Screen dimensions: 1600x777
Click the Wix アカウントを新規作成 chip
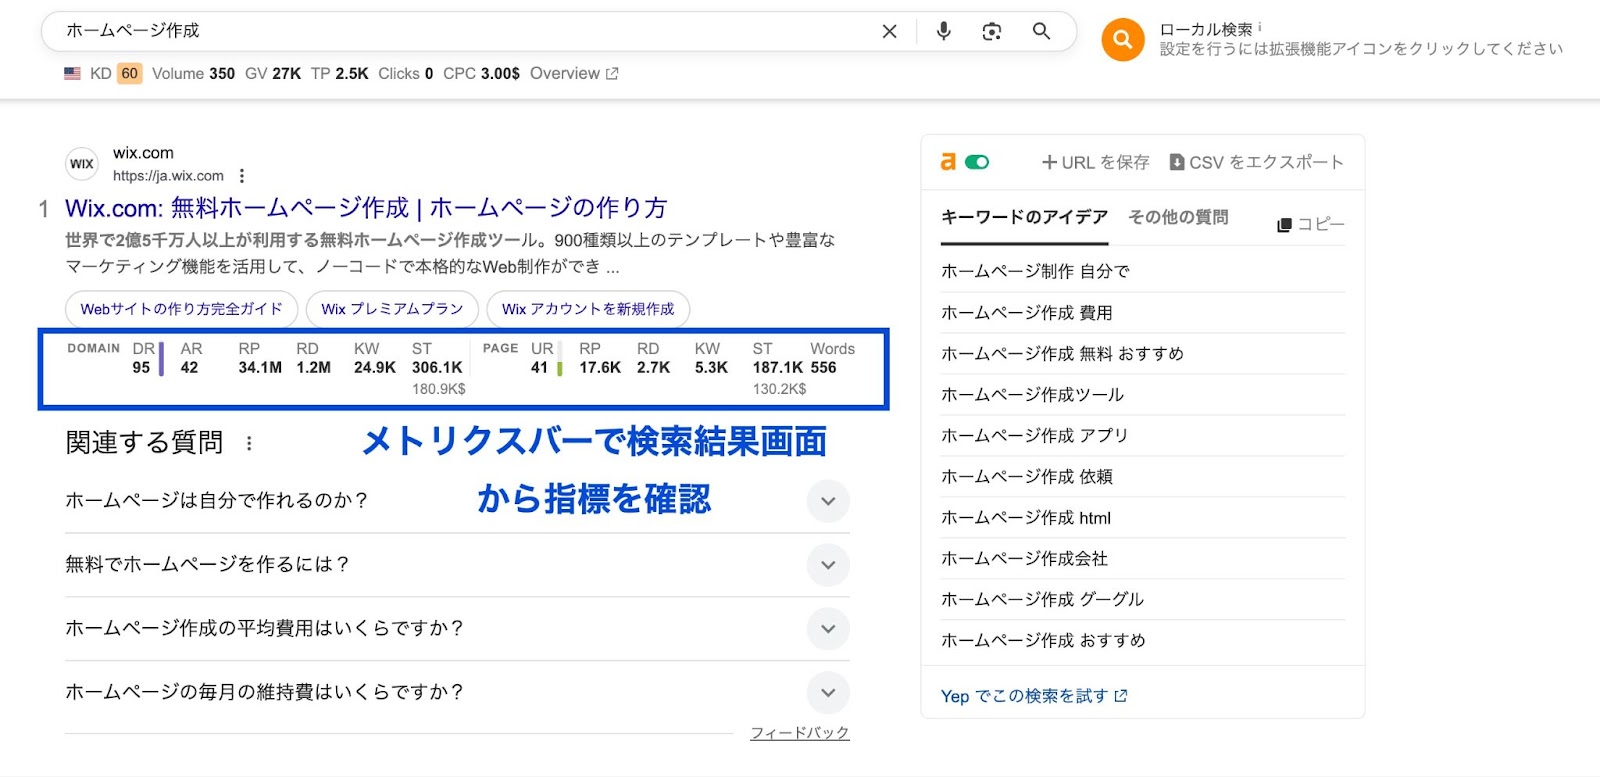[x=588, y=309]
